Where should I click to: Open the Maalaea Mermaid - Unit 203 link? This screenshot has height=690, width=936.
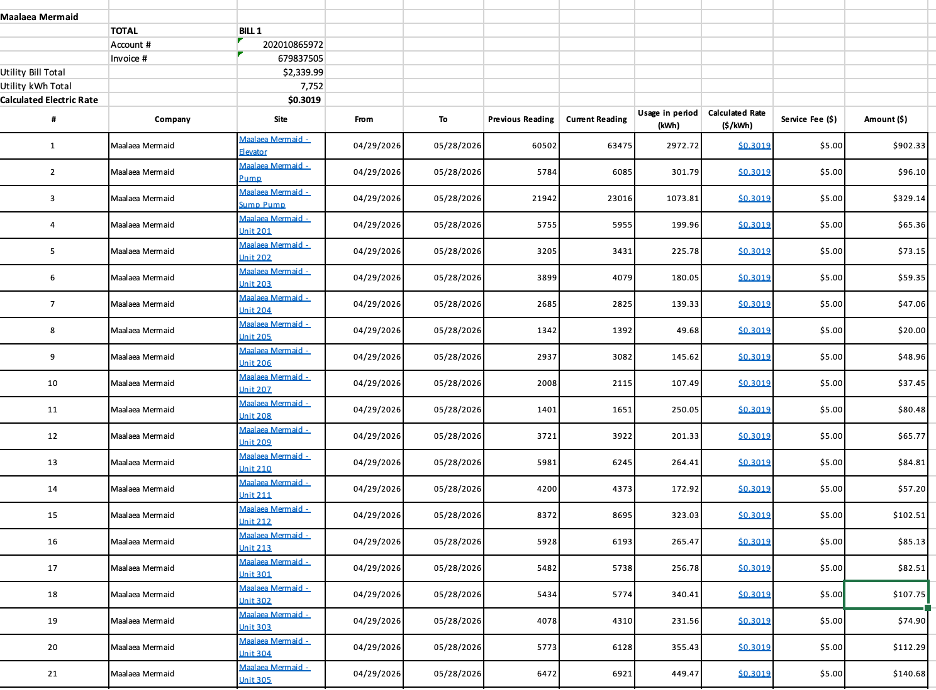pos(275,278)
